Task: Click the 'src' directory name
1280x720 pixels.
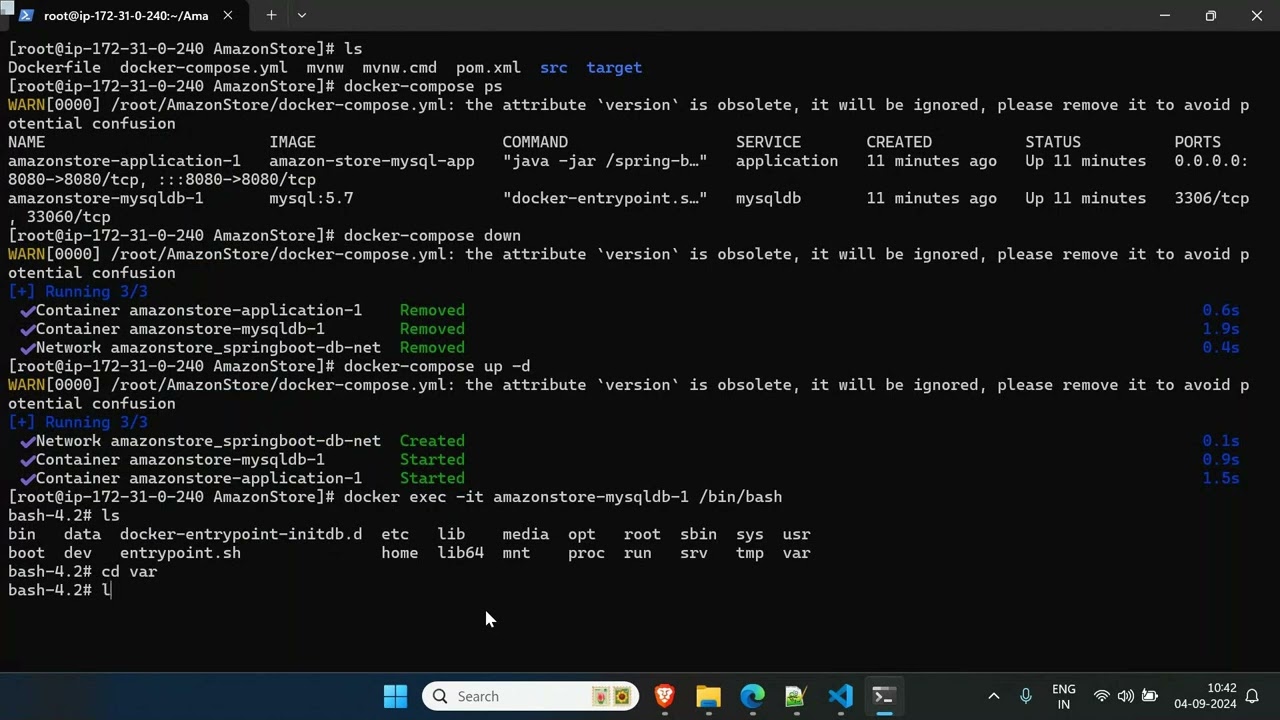Action: pyautogui.click(x=554, y=67)
